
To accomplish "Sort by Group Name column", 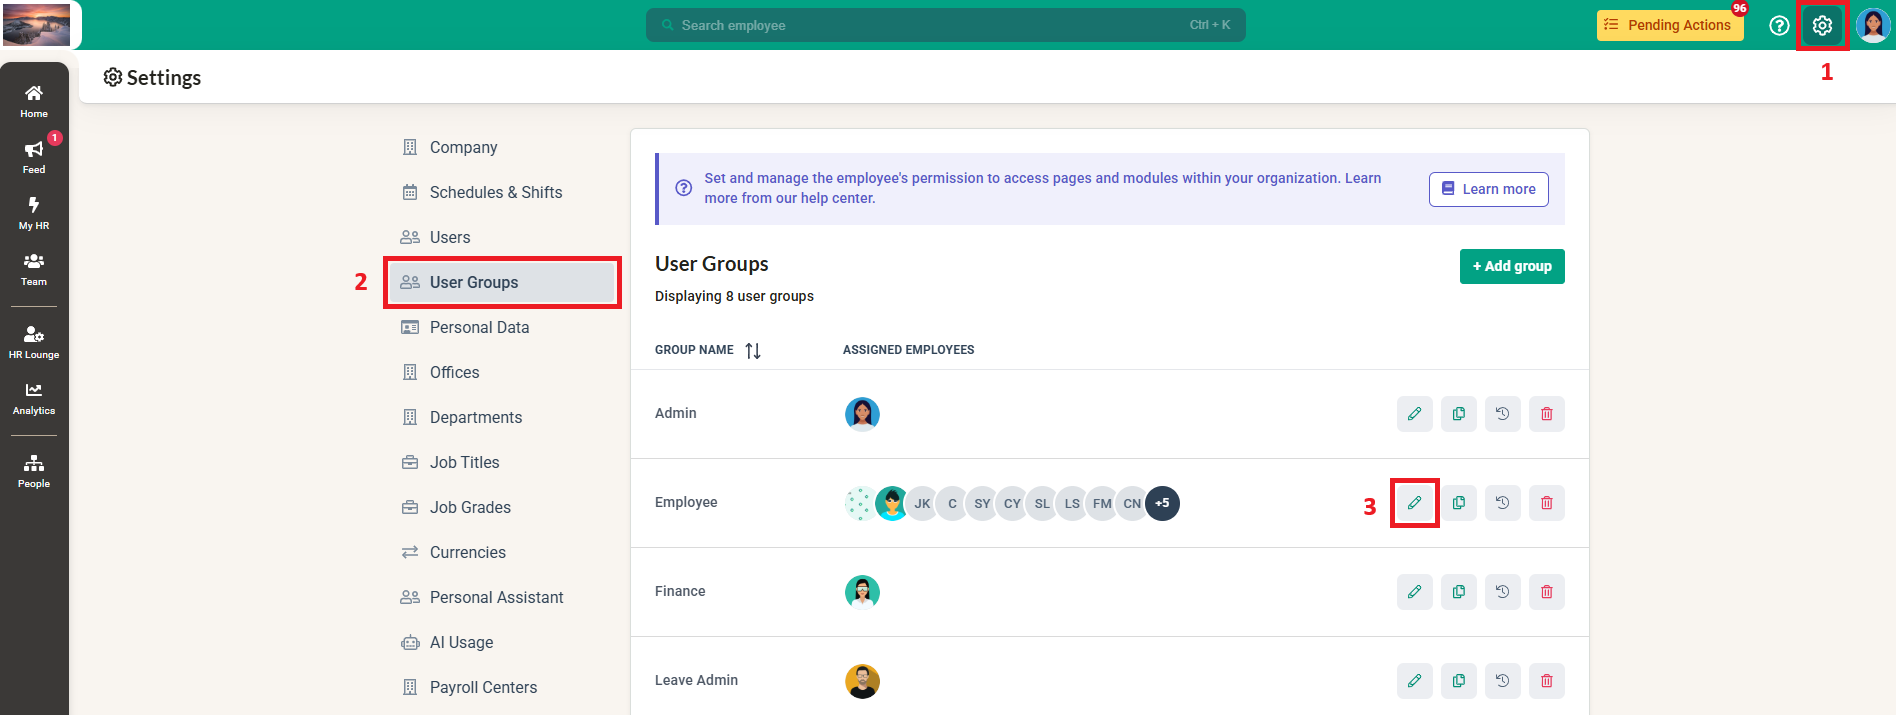I will (753, 350).
